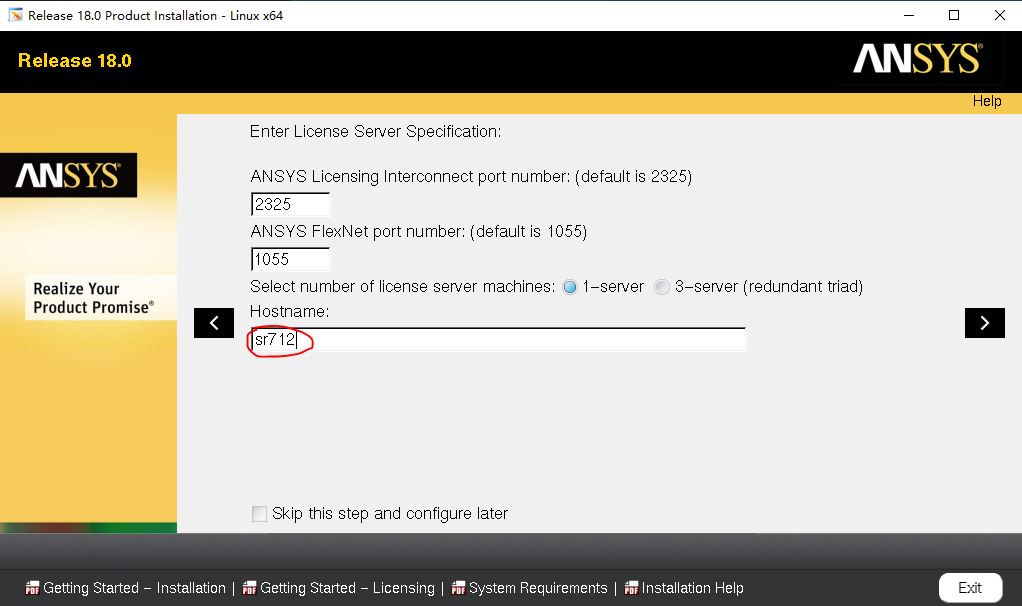Open PDF icon for Installation Help
Viewport: 1022px width, 606px height.
pos(631,588)
